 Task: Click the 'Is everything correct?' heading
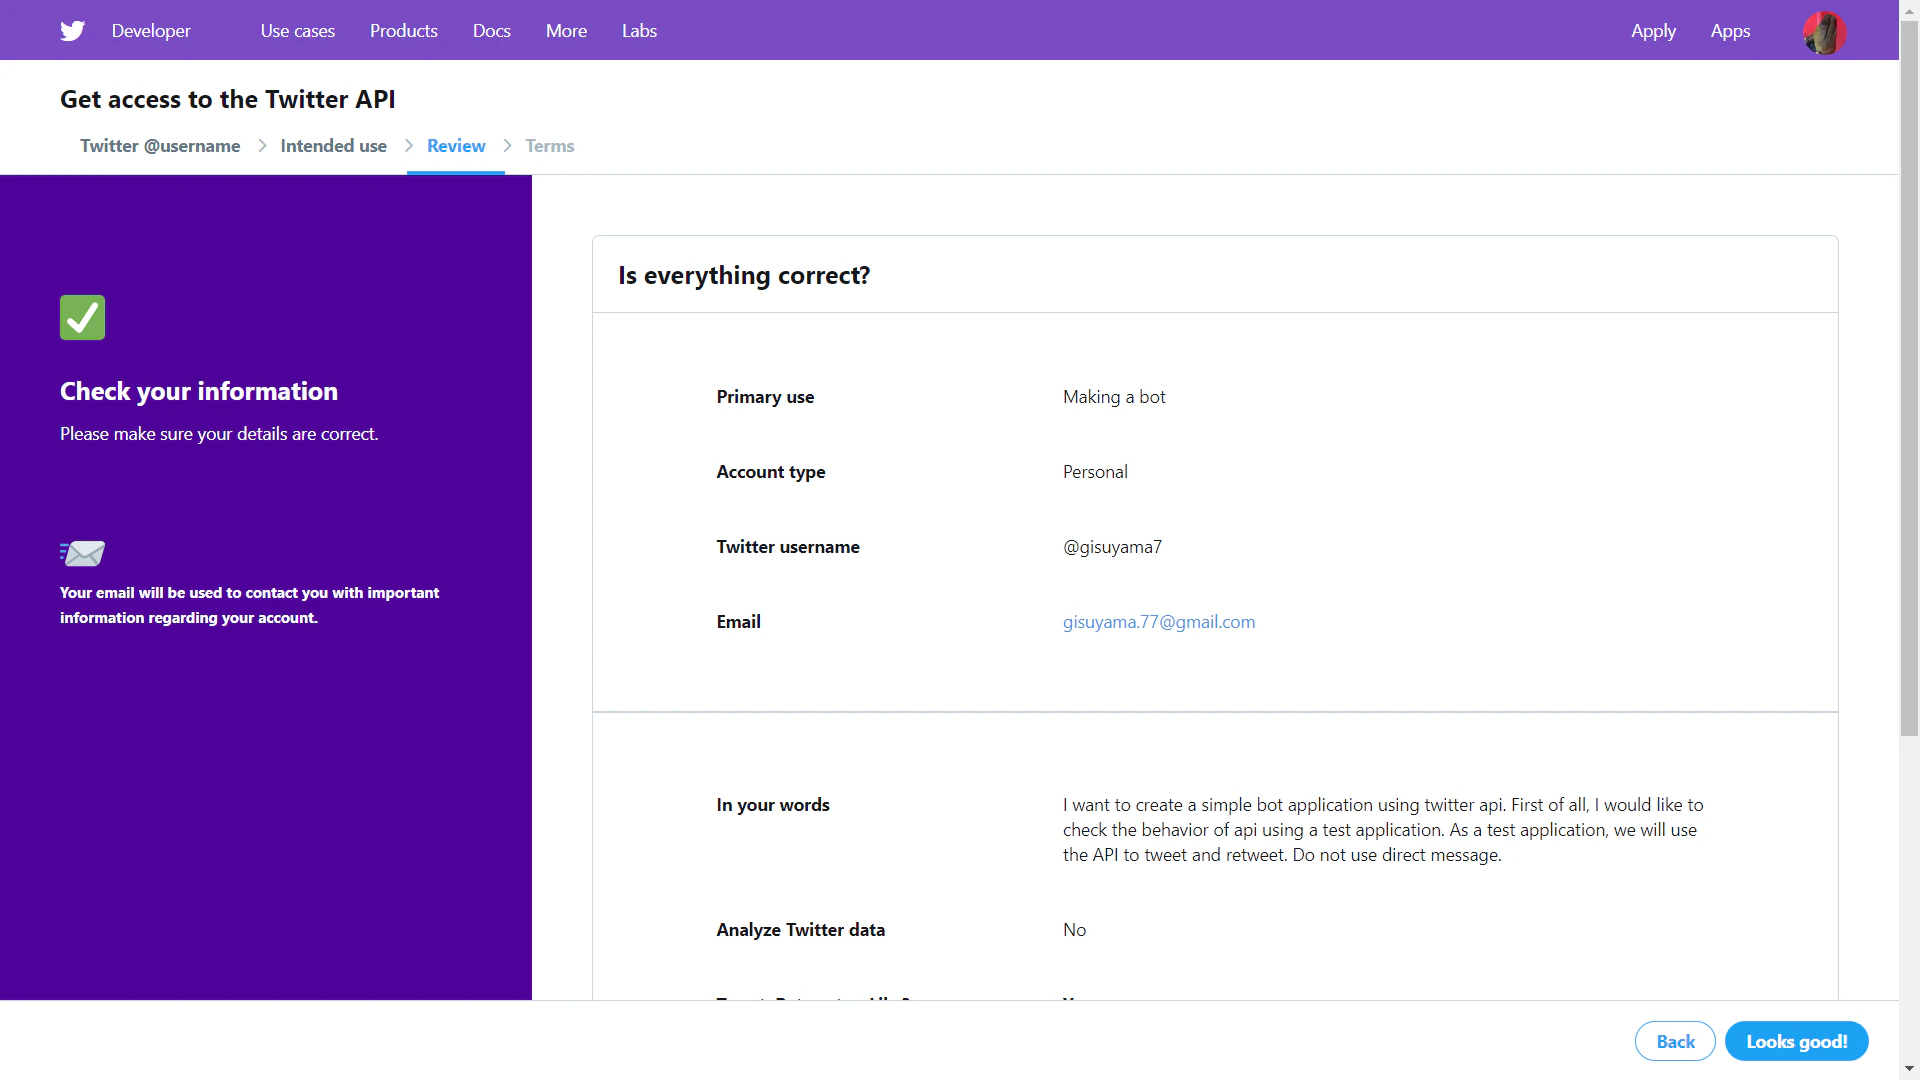[744, 275]
